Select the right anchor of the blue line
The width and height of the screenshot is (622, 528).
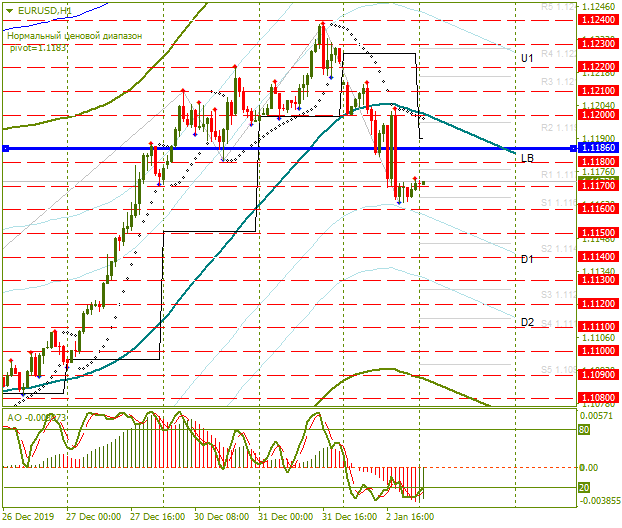point(573,149)
